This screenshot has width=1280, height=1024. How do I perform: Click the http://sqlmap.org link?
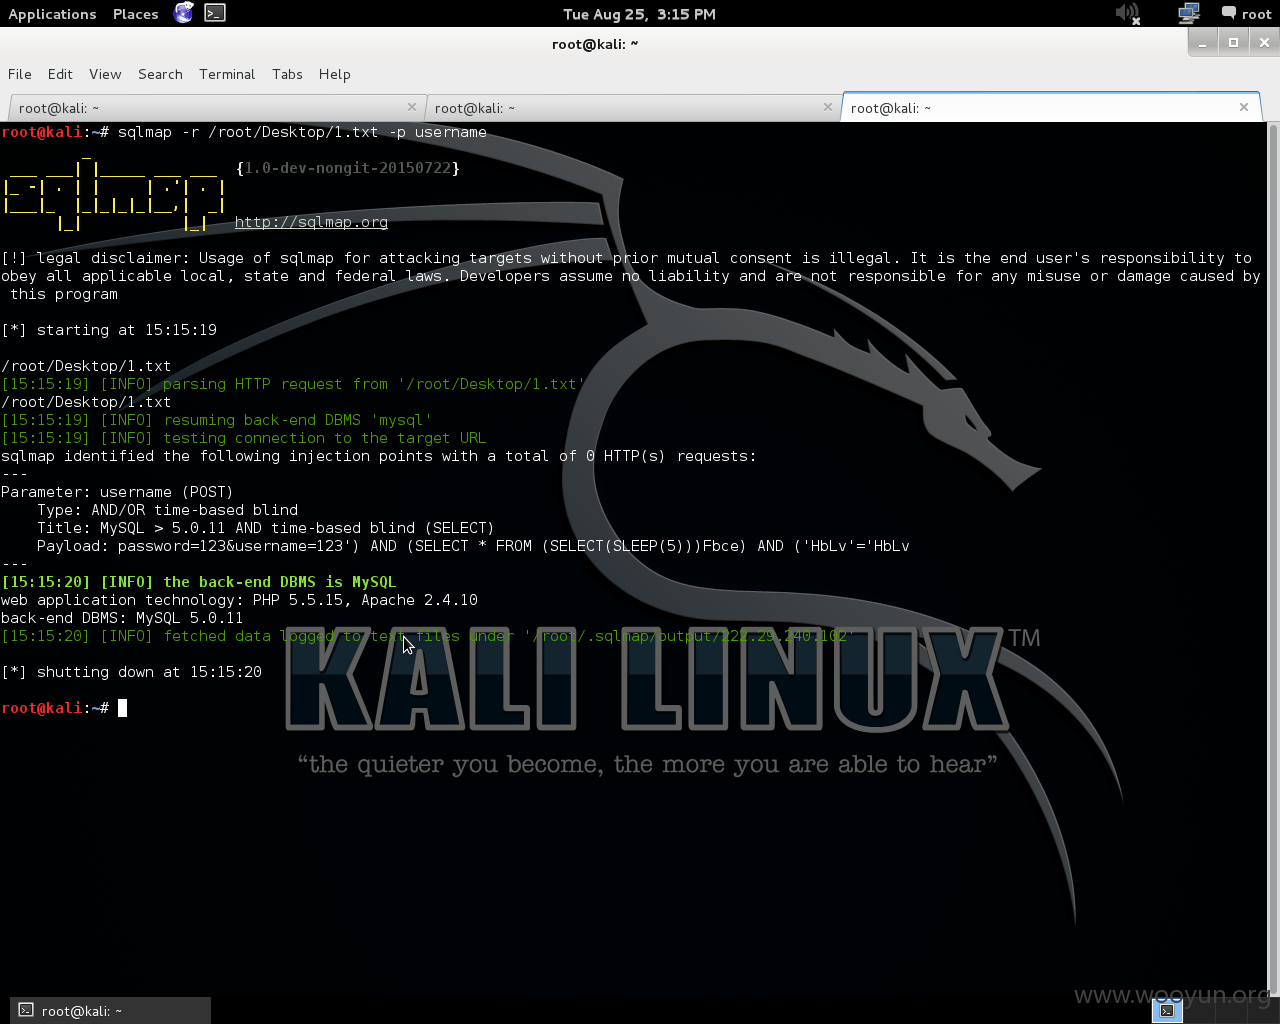point(311,222)
